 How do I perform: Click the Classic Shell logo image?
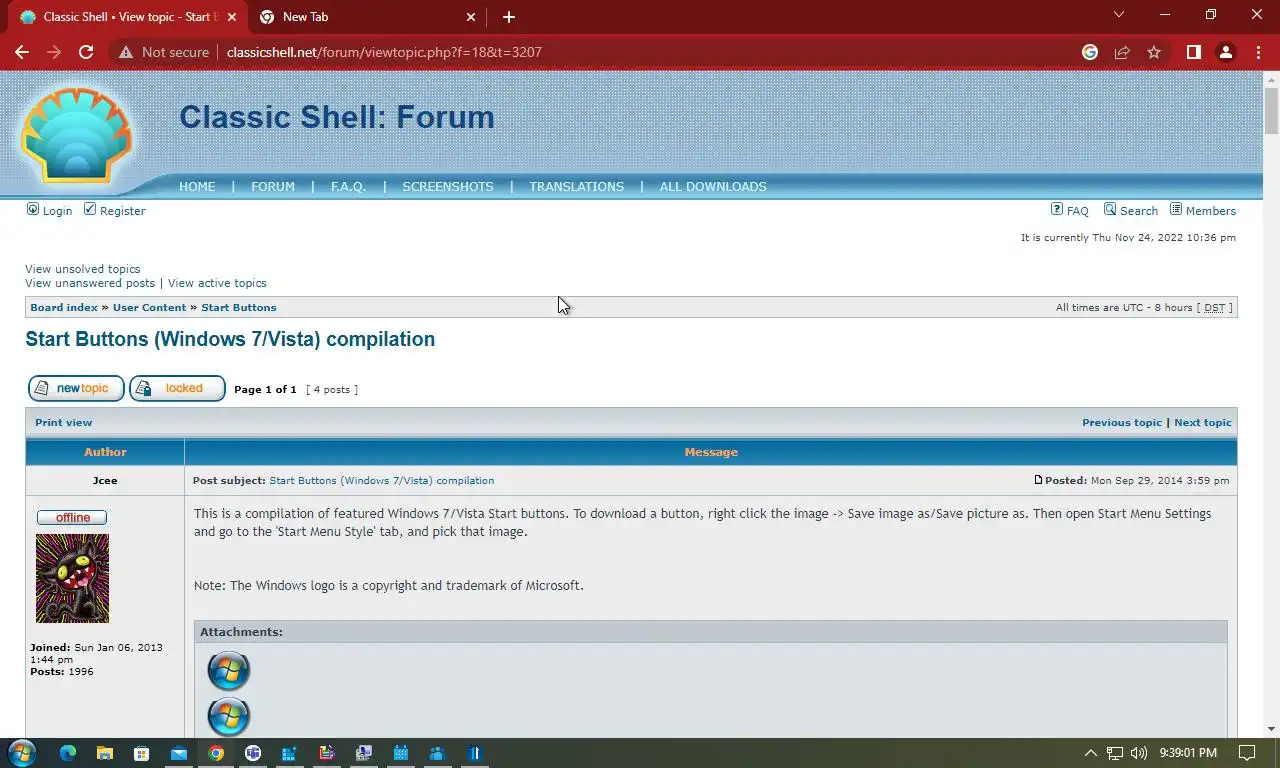click(77, 134)
